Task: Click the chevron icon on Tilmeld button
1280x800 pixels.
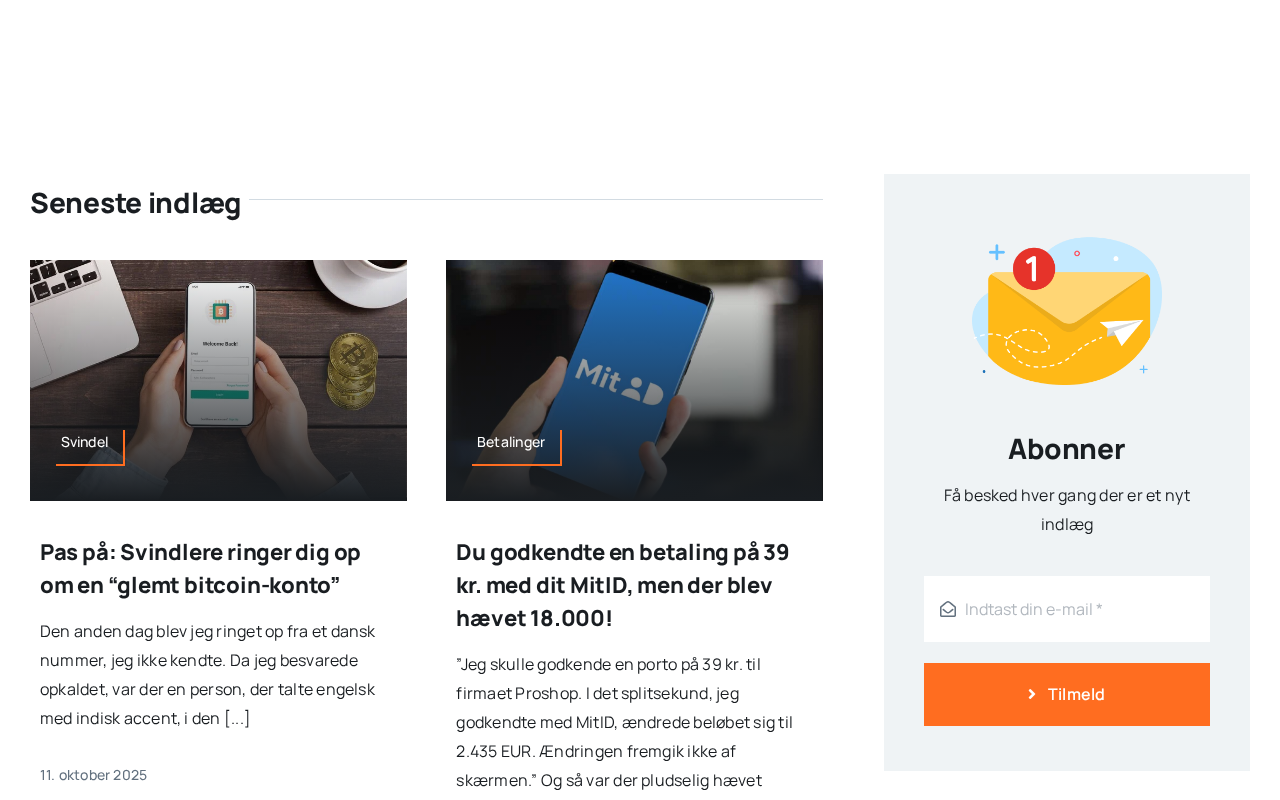Action: pos(1032,694)
